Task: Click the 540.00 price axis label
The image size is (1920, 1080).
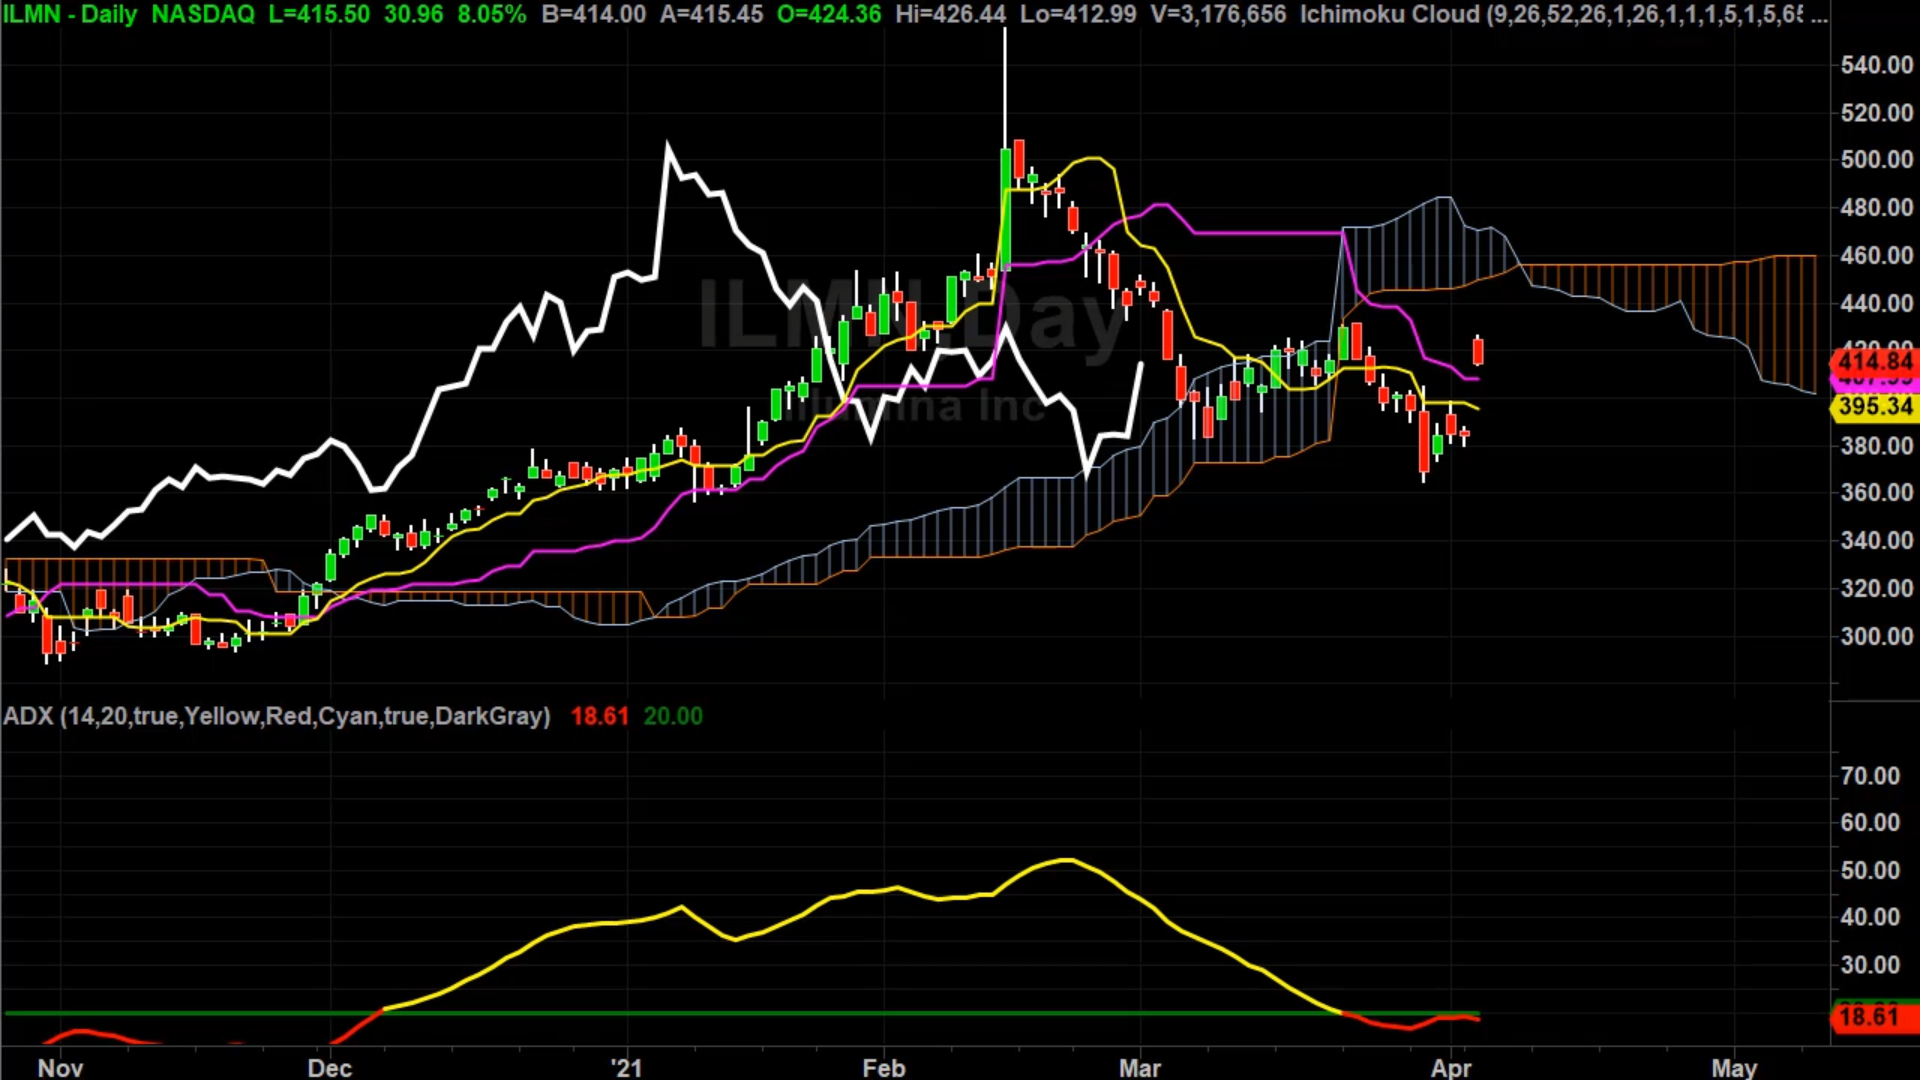Action: 1877,65
